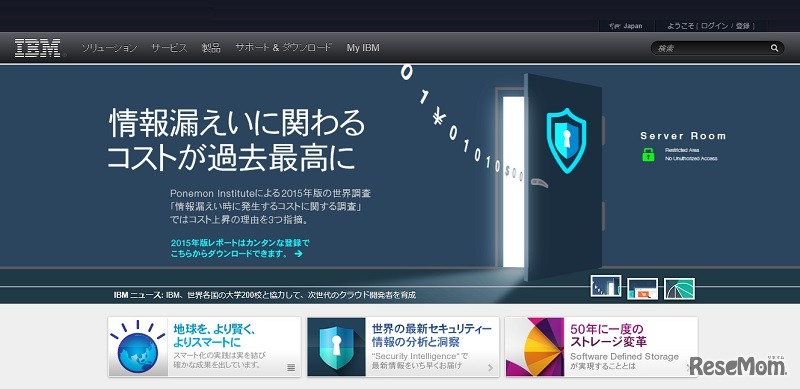Click the Software Defined Storage description
800x389 pixels.
pyautogui.click(x=624, y=361)
